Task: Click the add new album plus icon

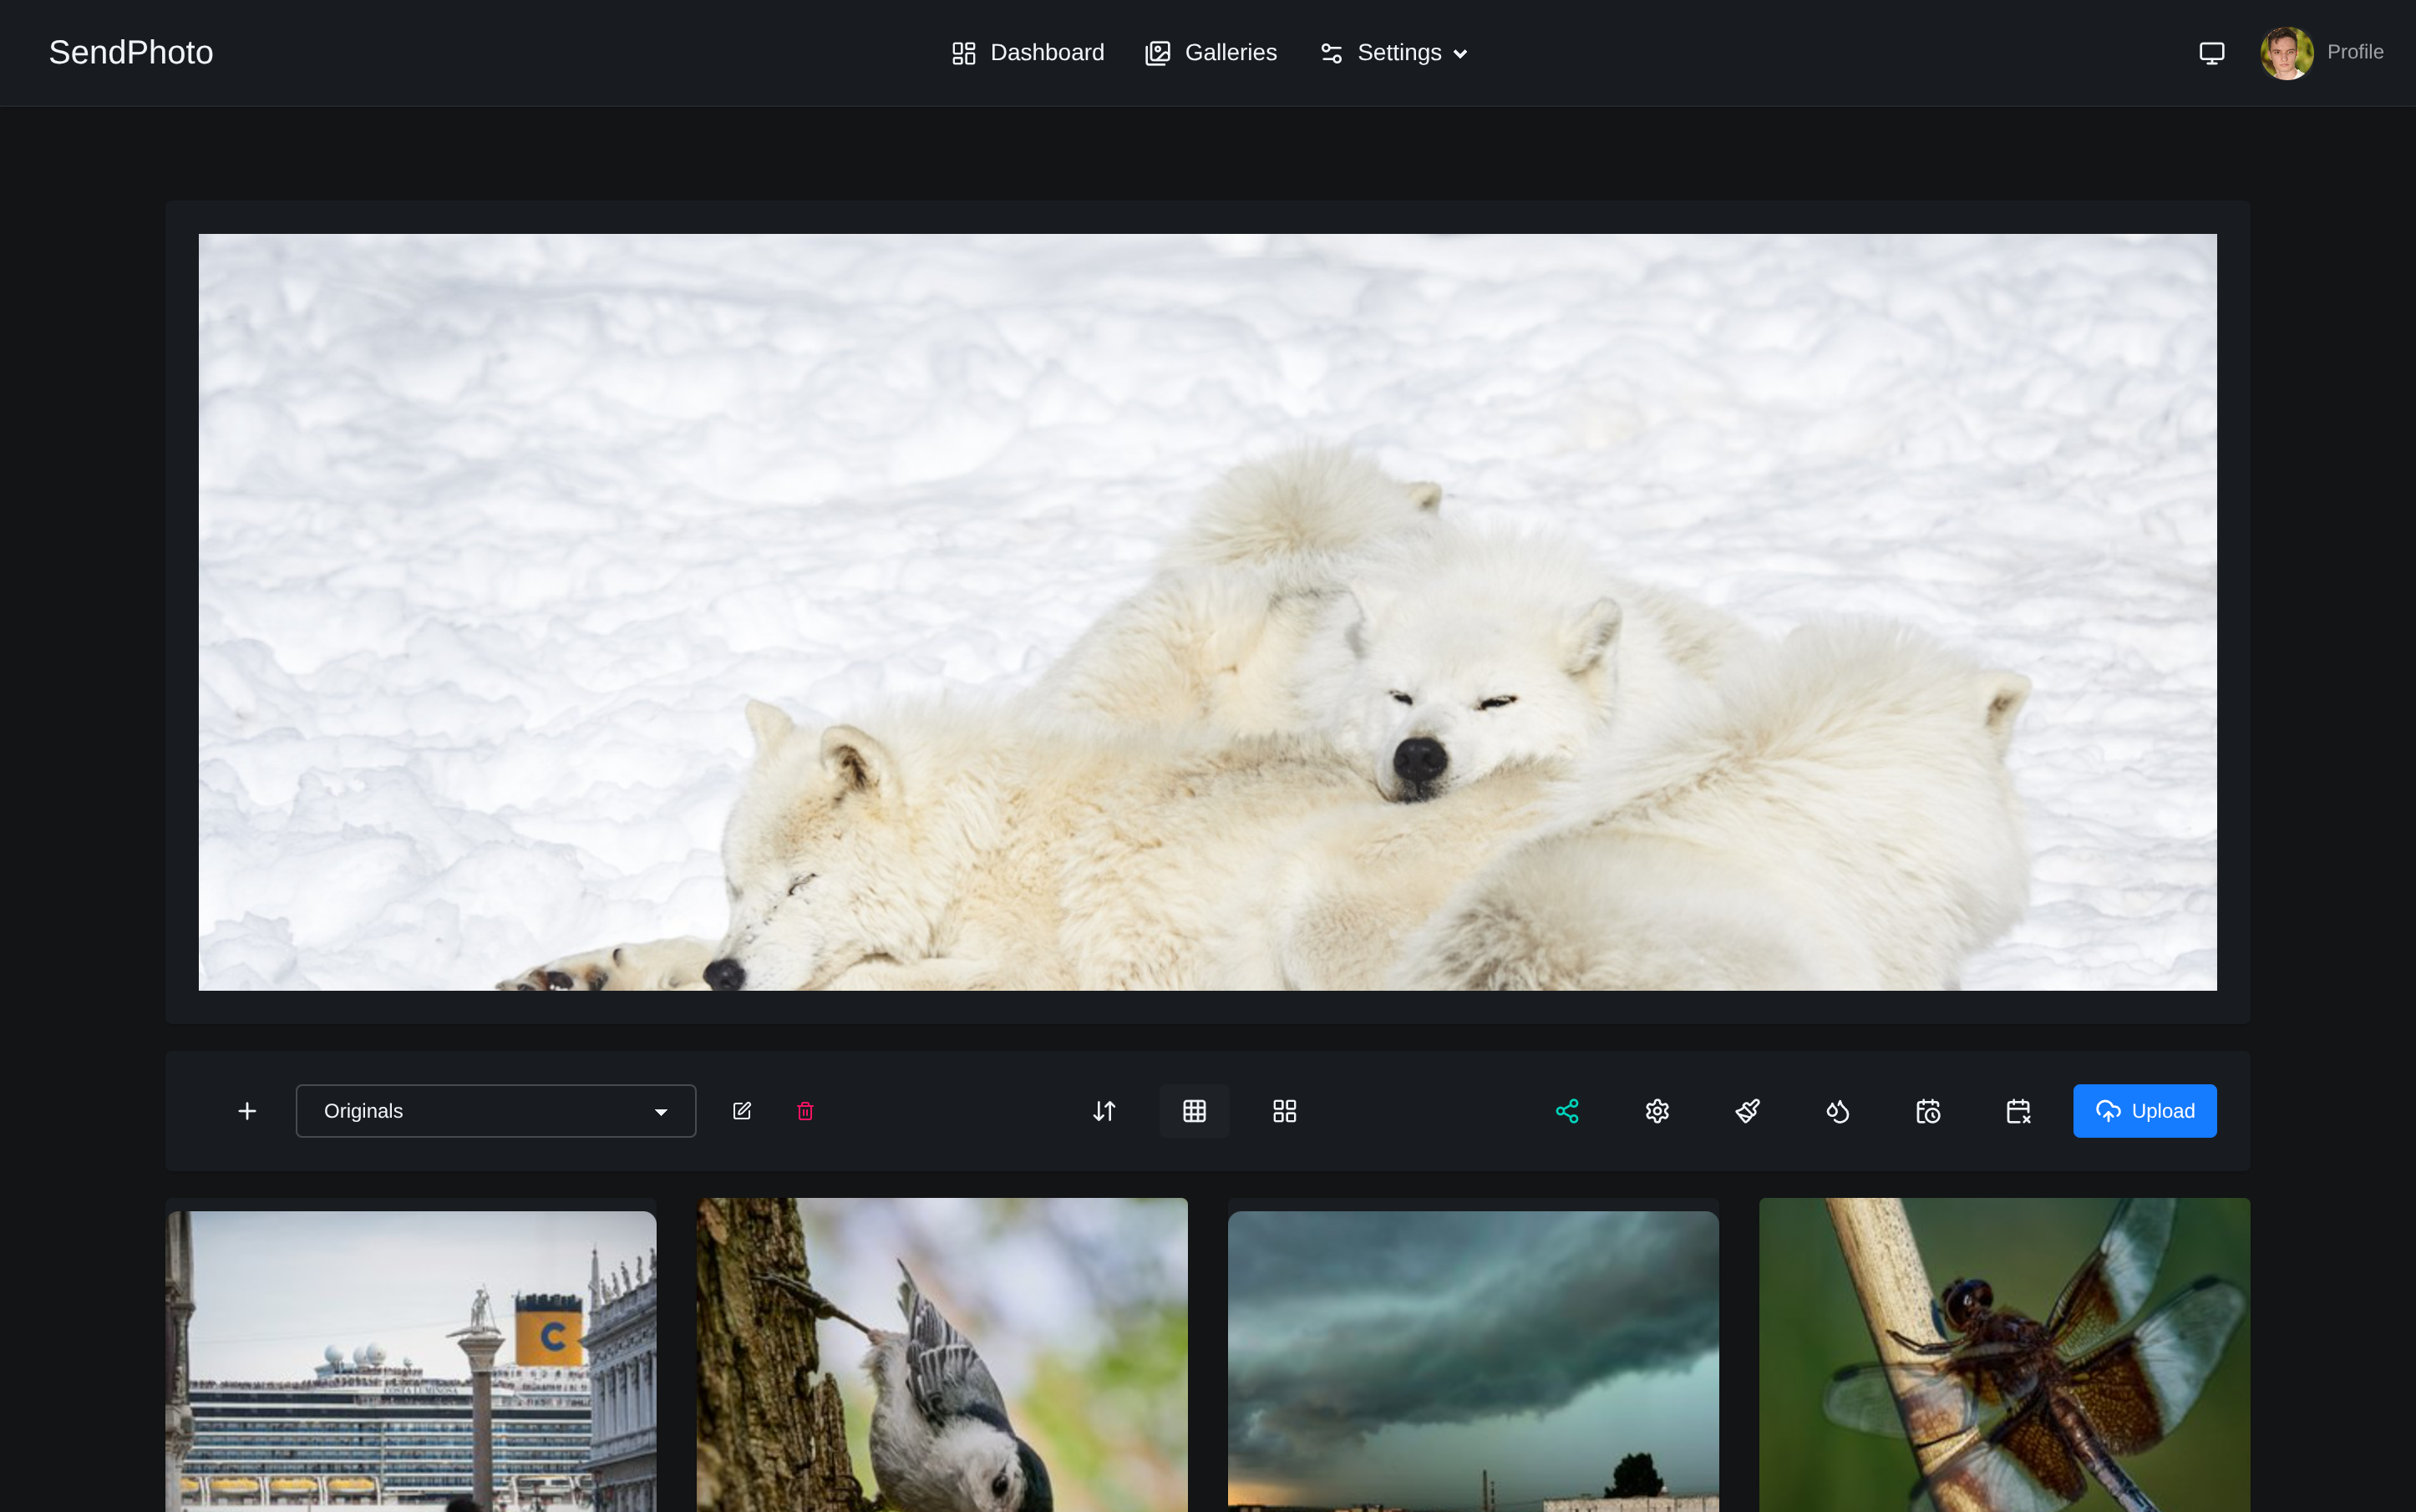Action: [x=248, y=1110]
